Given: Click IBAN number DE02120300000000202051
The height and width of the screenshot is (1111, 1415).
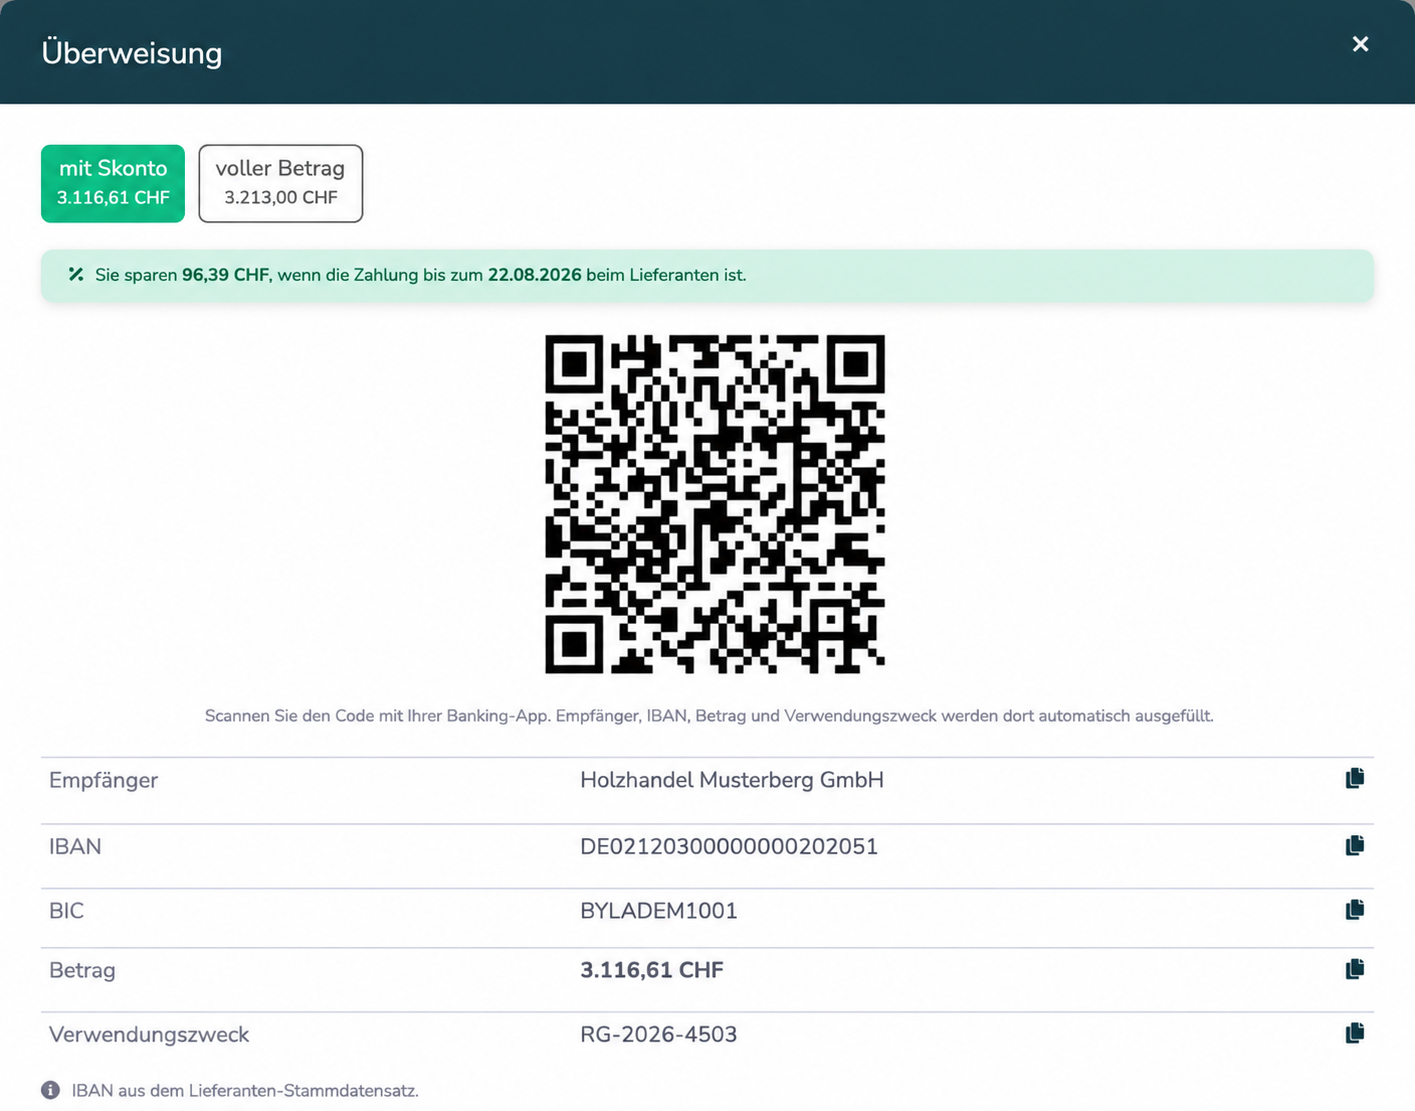Looking at the screenshot, I should (x=729, y=847).
